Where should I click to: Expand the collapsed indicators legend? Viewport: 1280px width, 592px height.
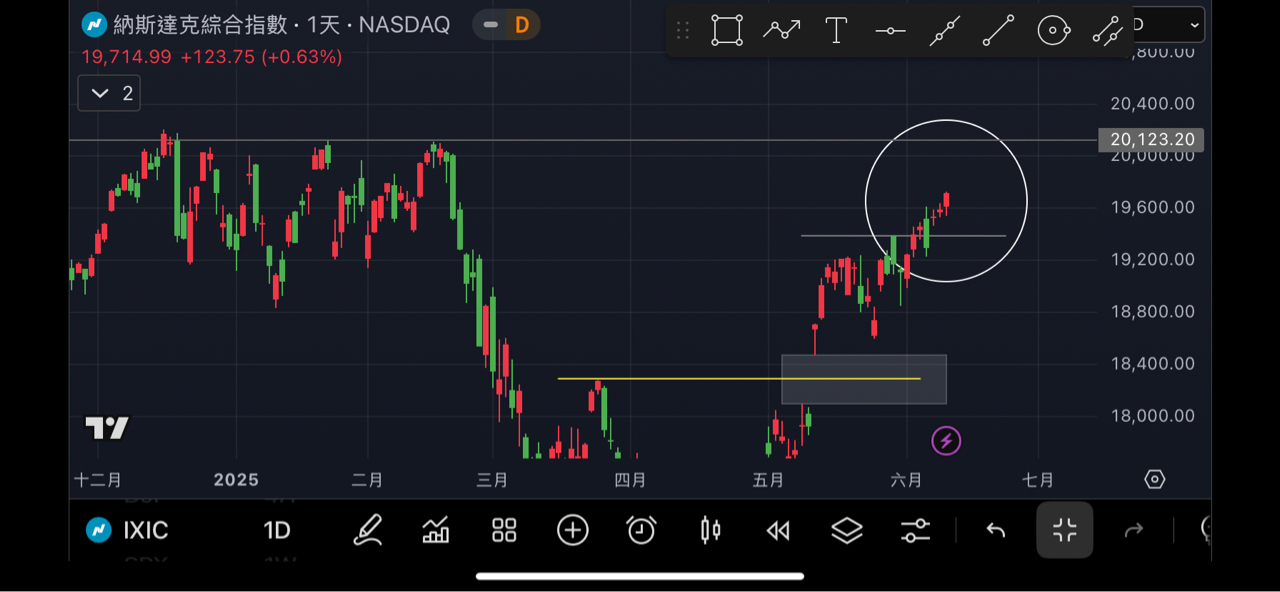(109, 94)
